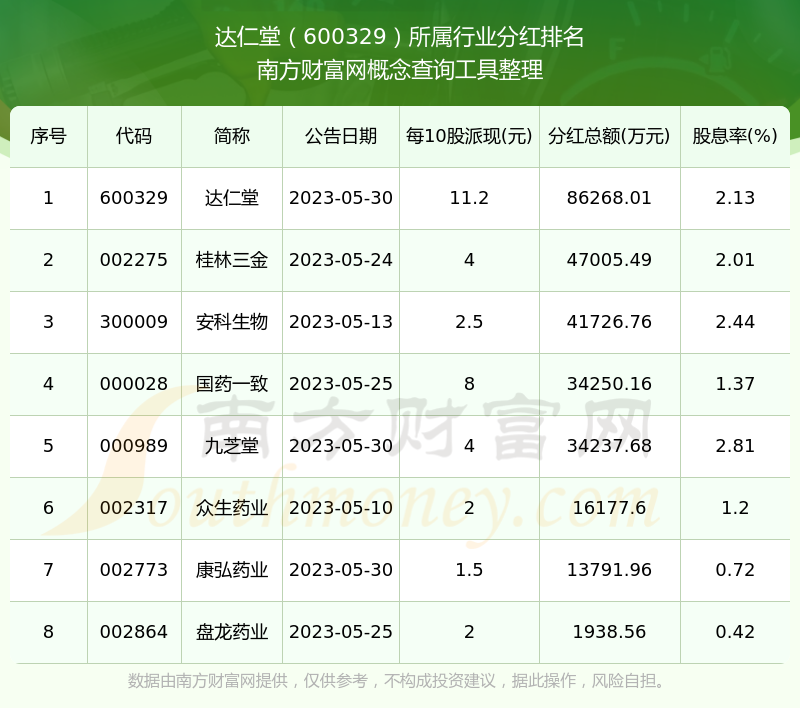
Task: Select stock code 600329
Action: (134, 198)
